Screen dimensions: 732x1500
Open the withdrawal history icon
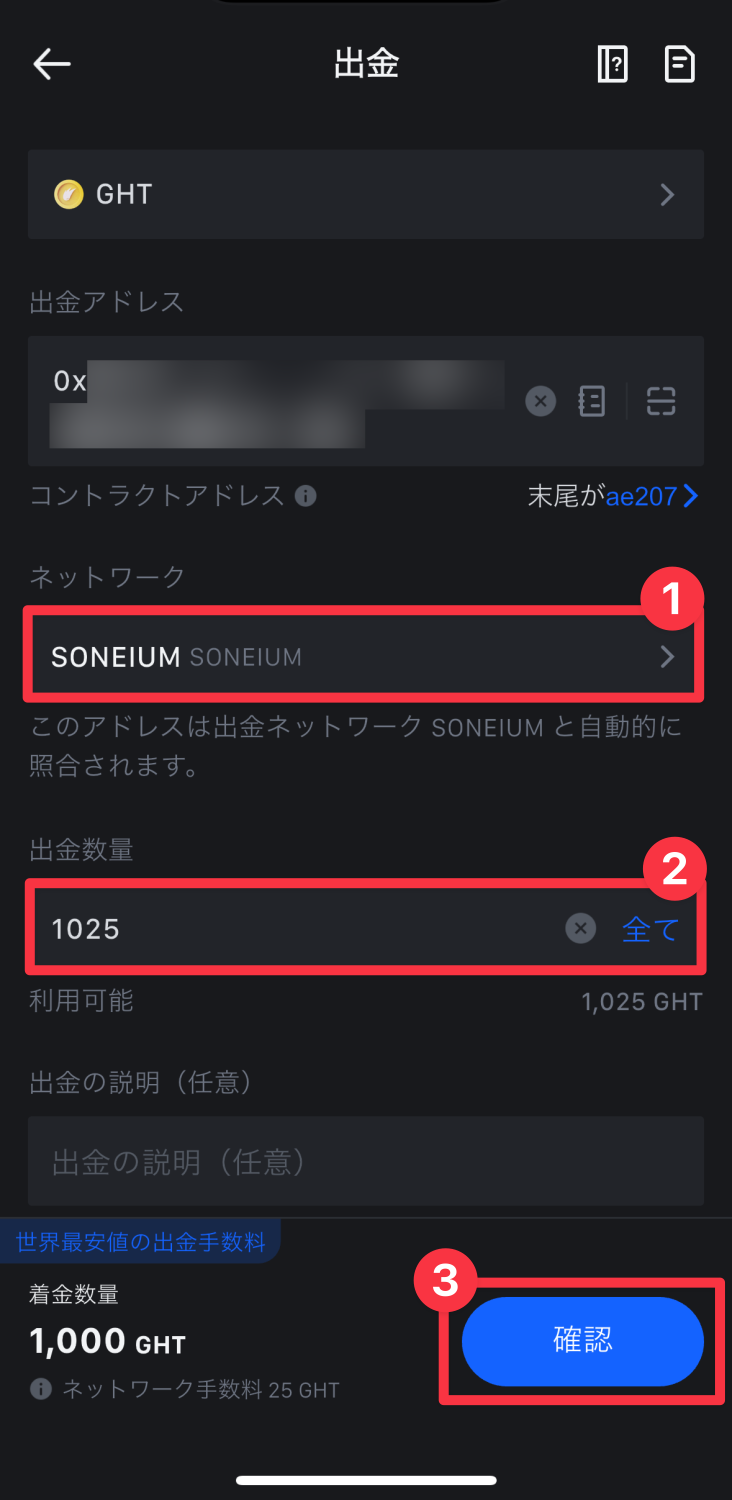680,65
